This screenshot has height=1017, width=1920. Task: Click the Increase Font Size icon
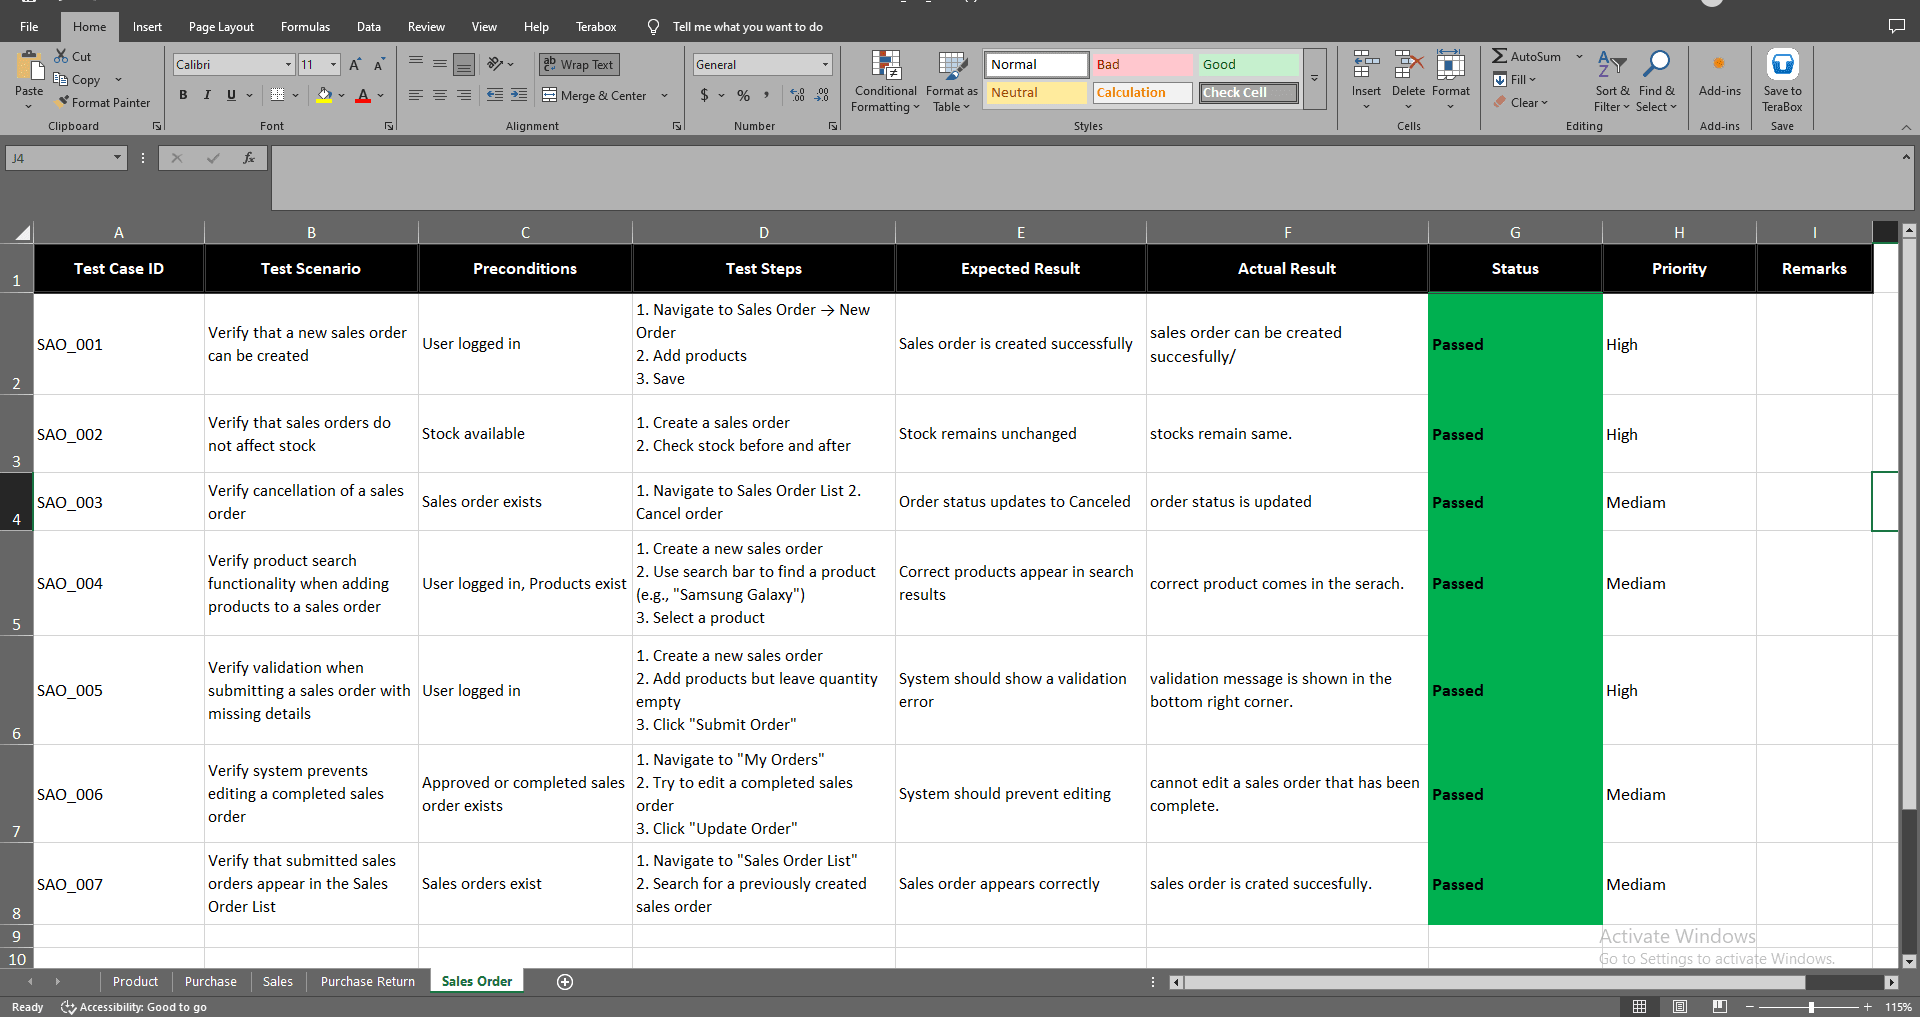[355, 65]
